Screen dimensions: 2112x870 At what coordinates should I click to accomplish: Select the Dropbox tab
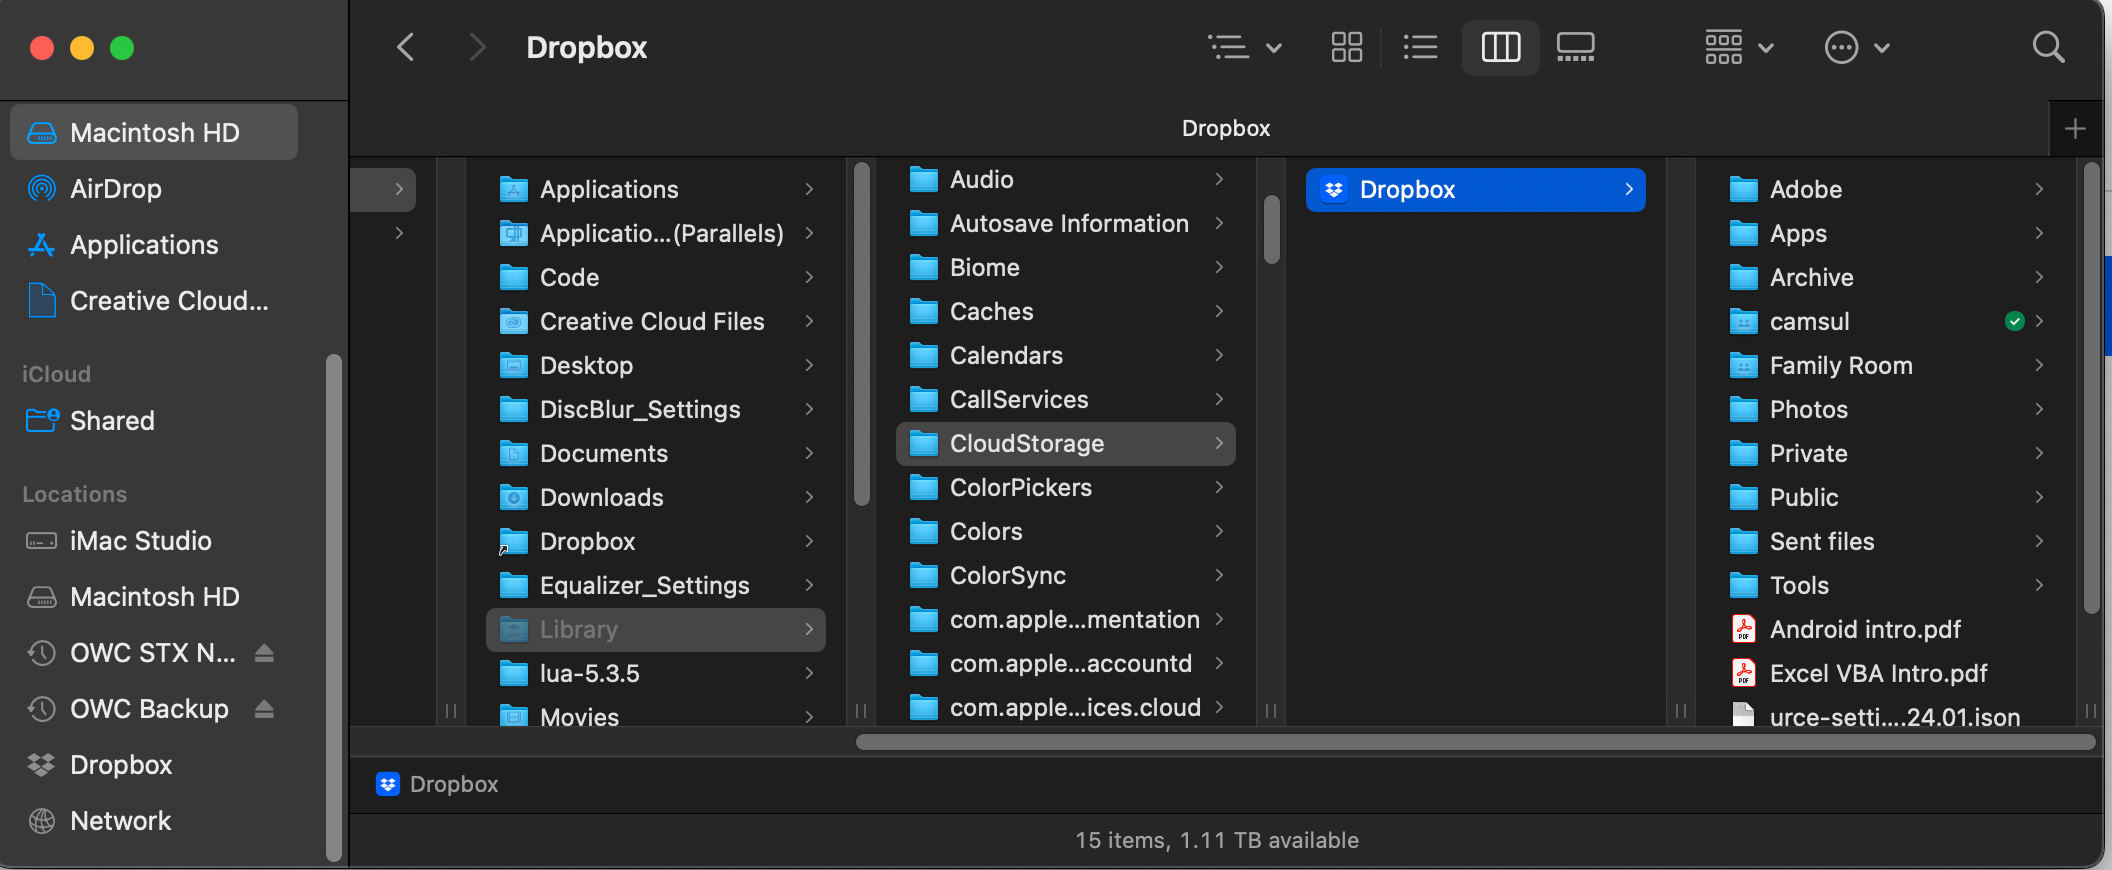tap(1225, 129)
